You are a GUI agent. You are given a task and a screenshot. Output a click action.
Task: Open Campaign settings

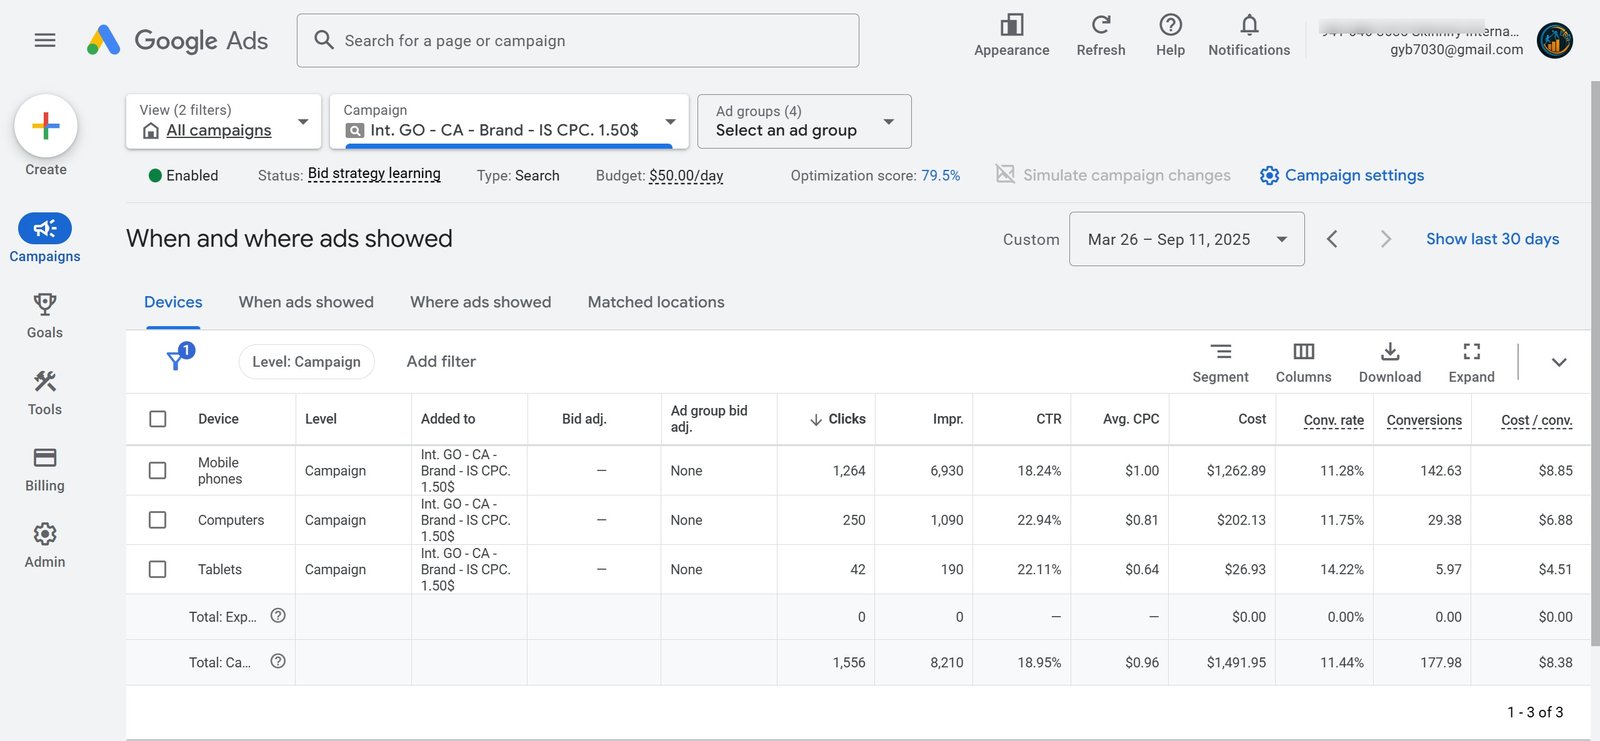(1342, 175)
